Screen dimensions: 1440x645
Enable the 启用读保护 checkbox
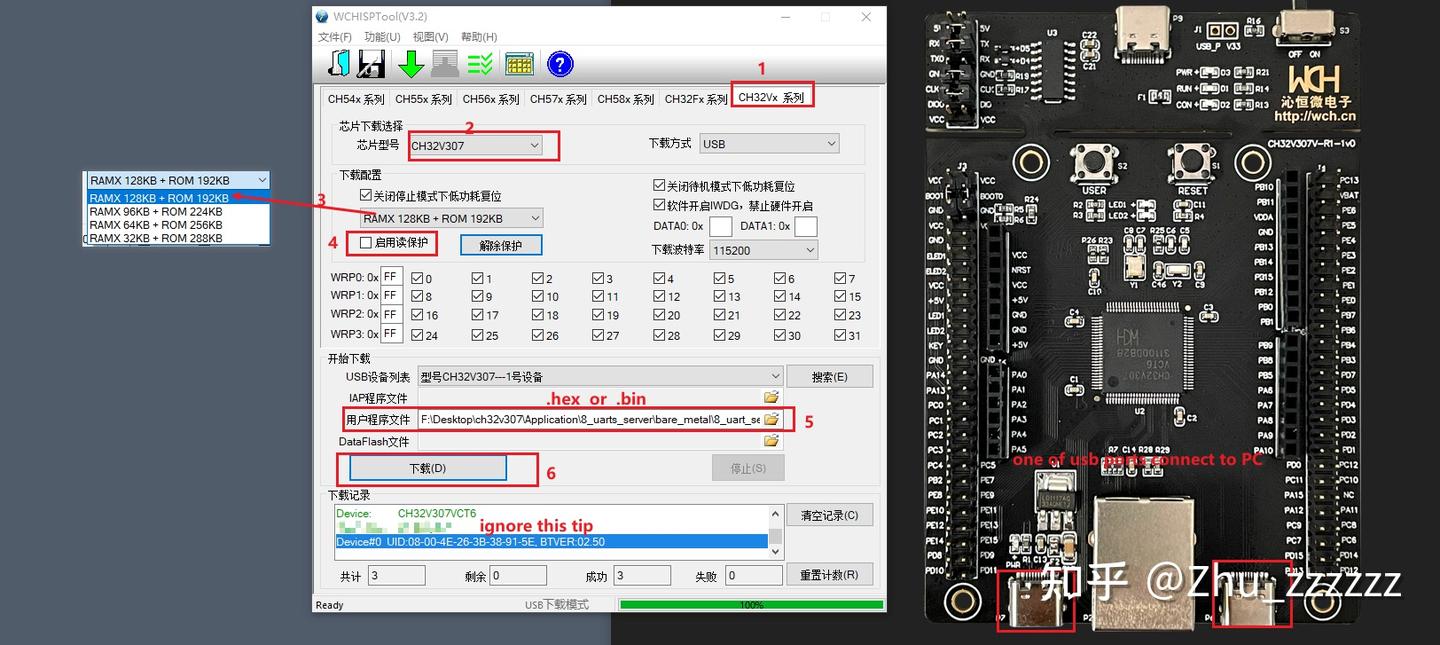click(x=365, y=243)
